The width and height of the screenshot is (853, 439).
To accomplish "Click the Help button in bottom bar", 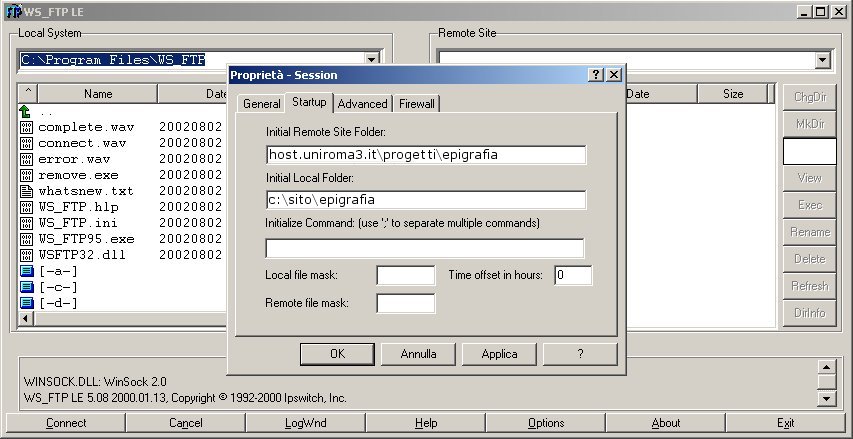I will point(426,423).
